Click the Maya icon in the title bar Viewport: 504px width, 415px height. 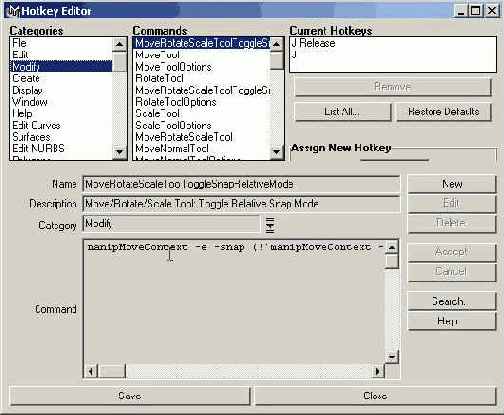(14, 11)
